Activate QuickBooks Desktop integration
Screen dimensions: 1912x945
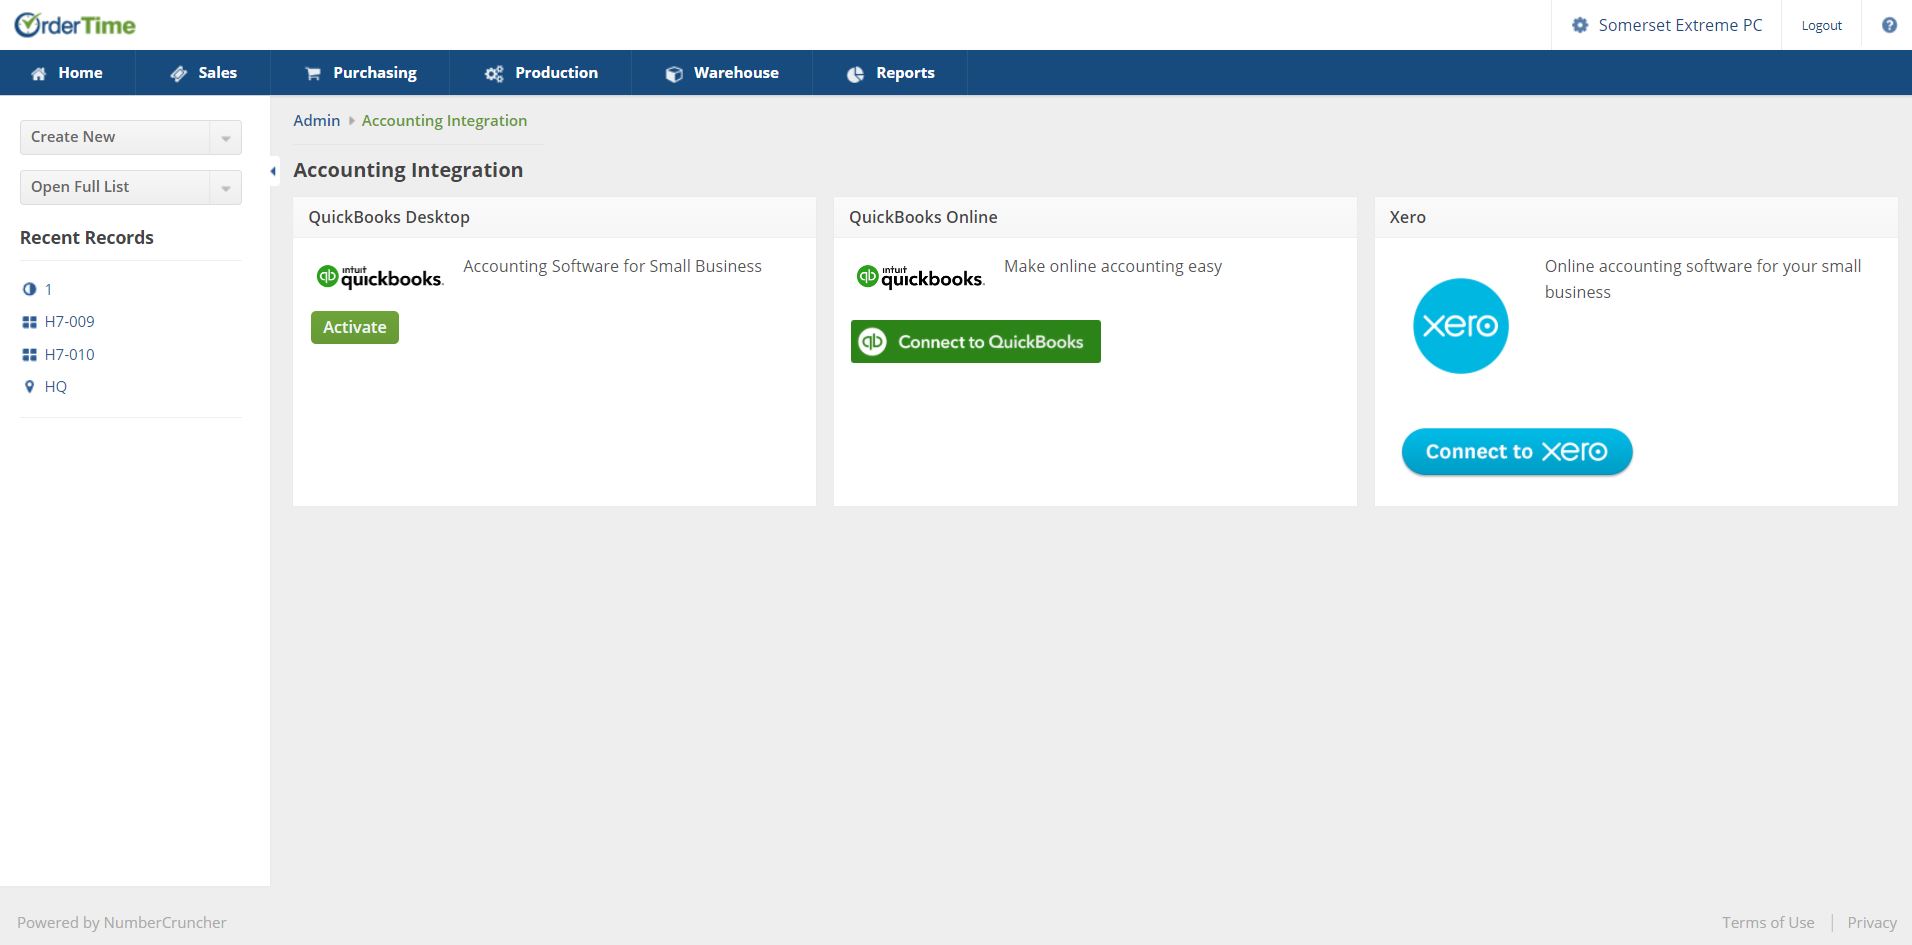[x=355, y=327]
